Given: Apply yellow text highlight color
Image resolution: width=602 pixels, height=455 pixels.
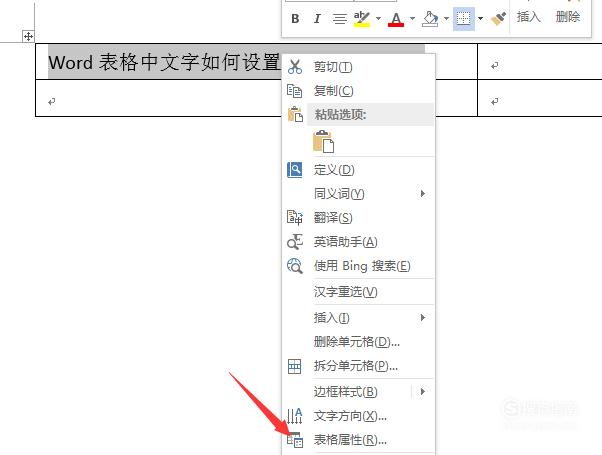Looking at the screenshot, I should [x=362, y=19].
